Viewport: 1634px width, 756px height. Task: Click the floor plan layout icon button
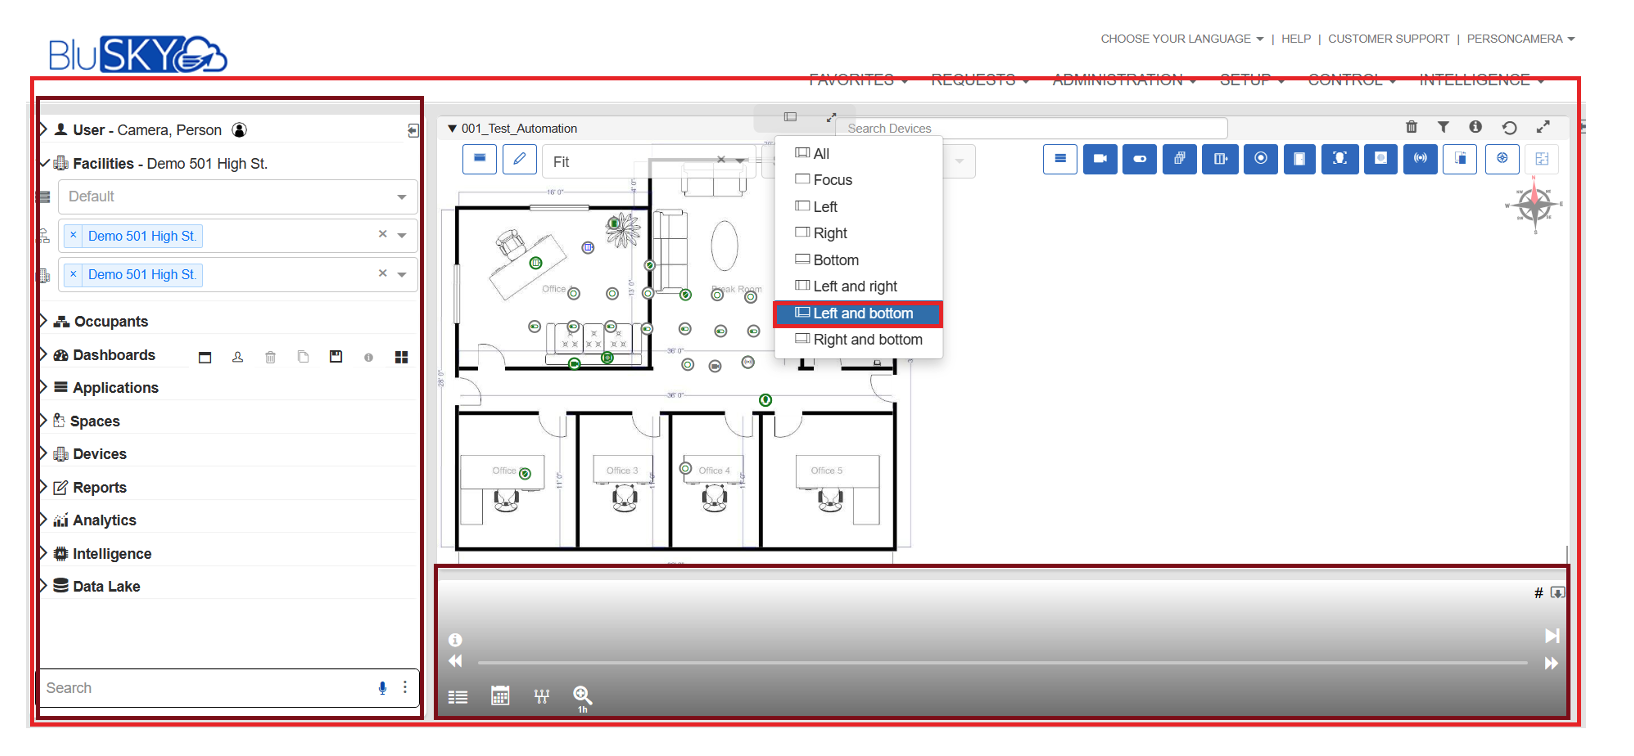click(1542, 159)
